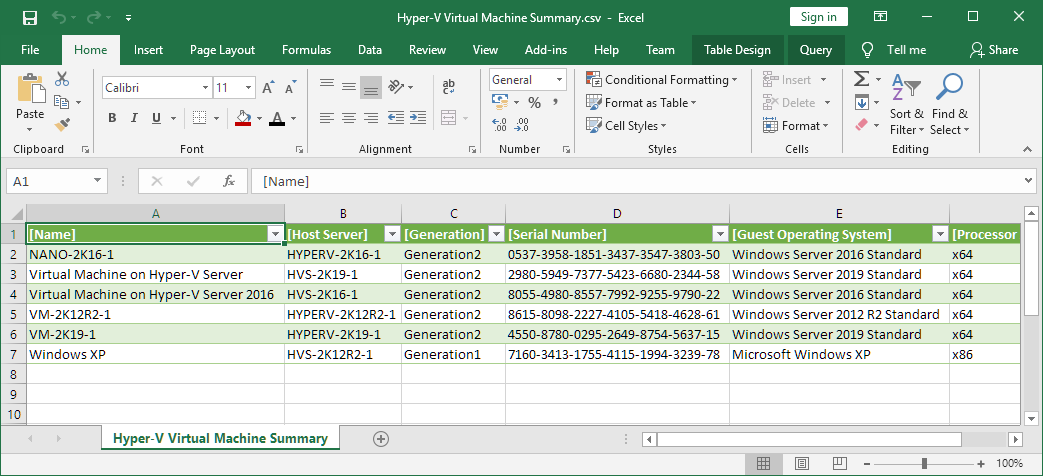Toggle Wrap Text button
1043x476 pixels.
tap(449, 86)
